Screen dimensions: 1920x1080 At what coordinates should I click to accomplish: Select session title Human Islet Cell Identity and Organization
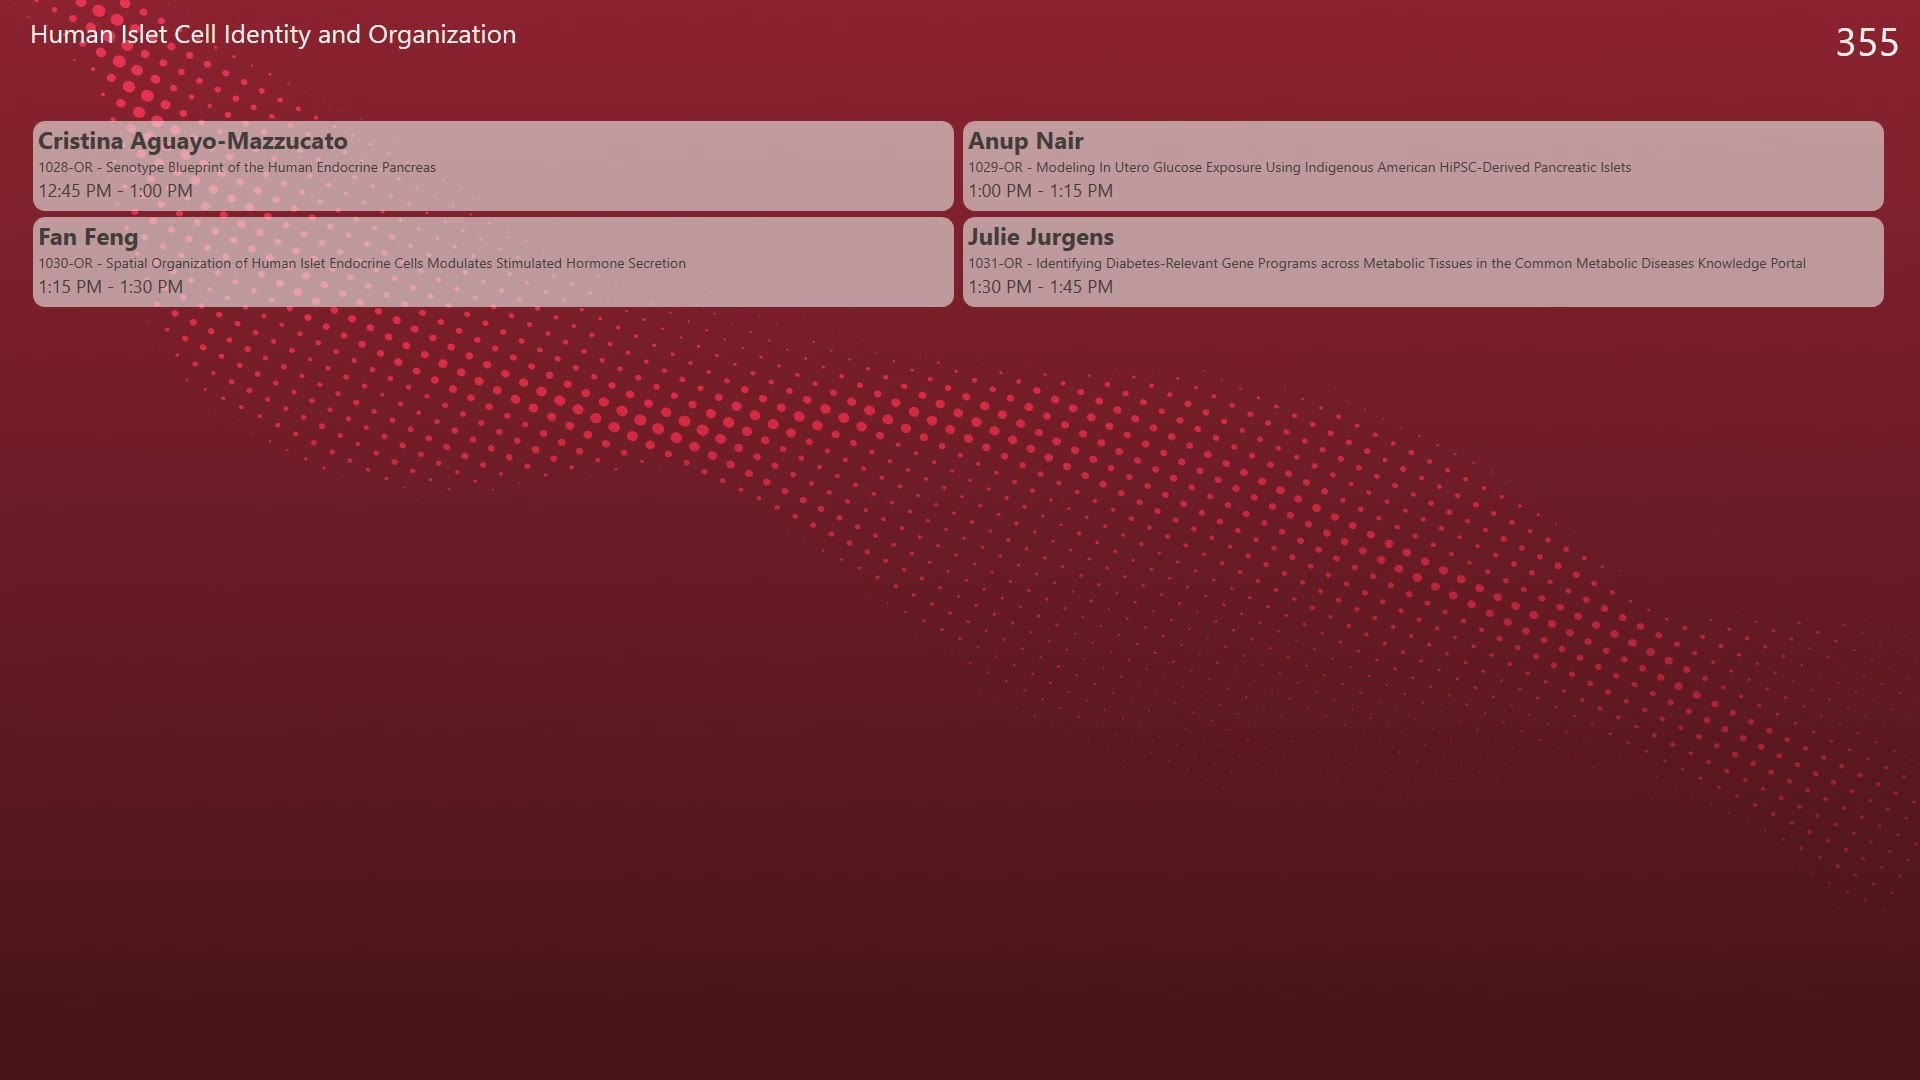(273, 35)
